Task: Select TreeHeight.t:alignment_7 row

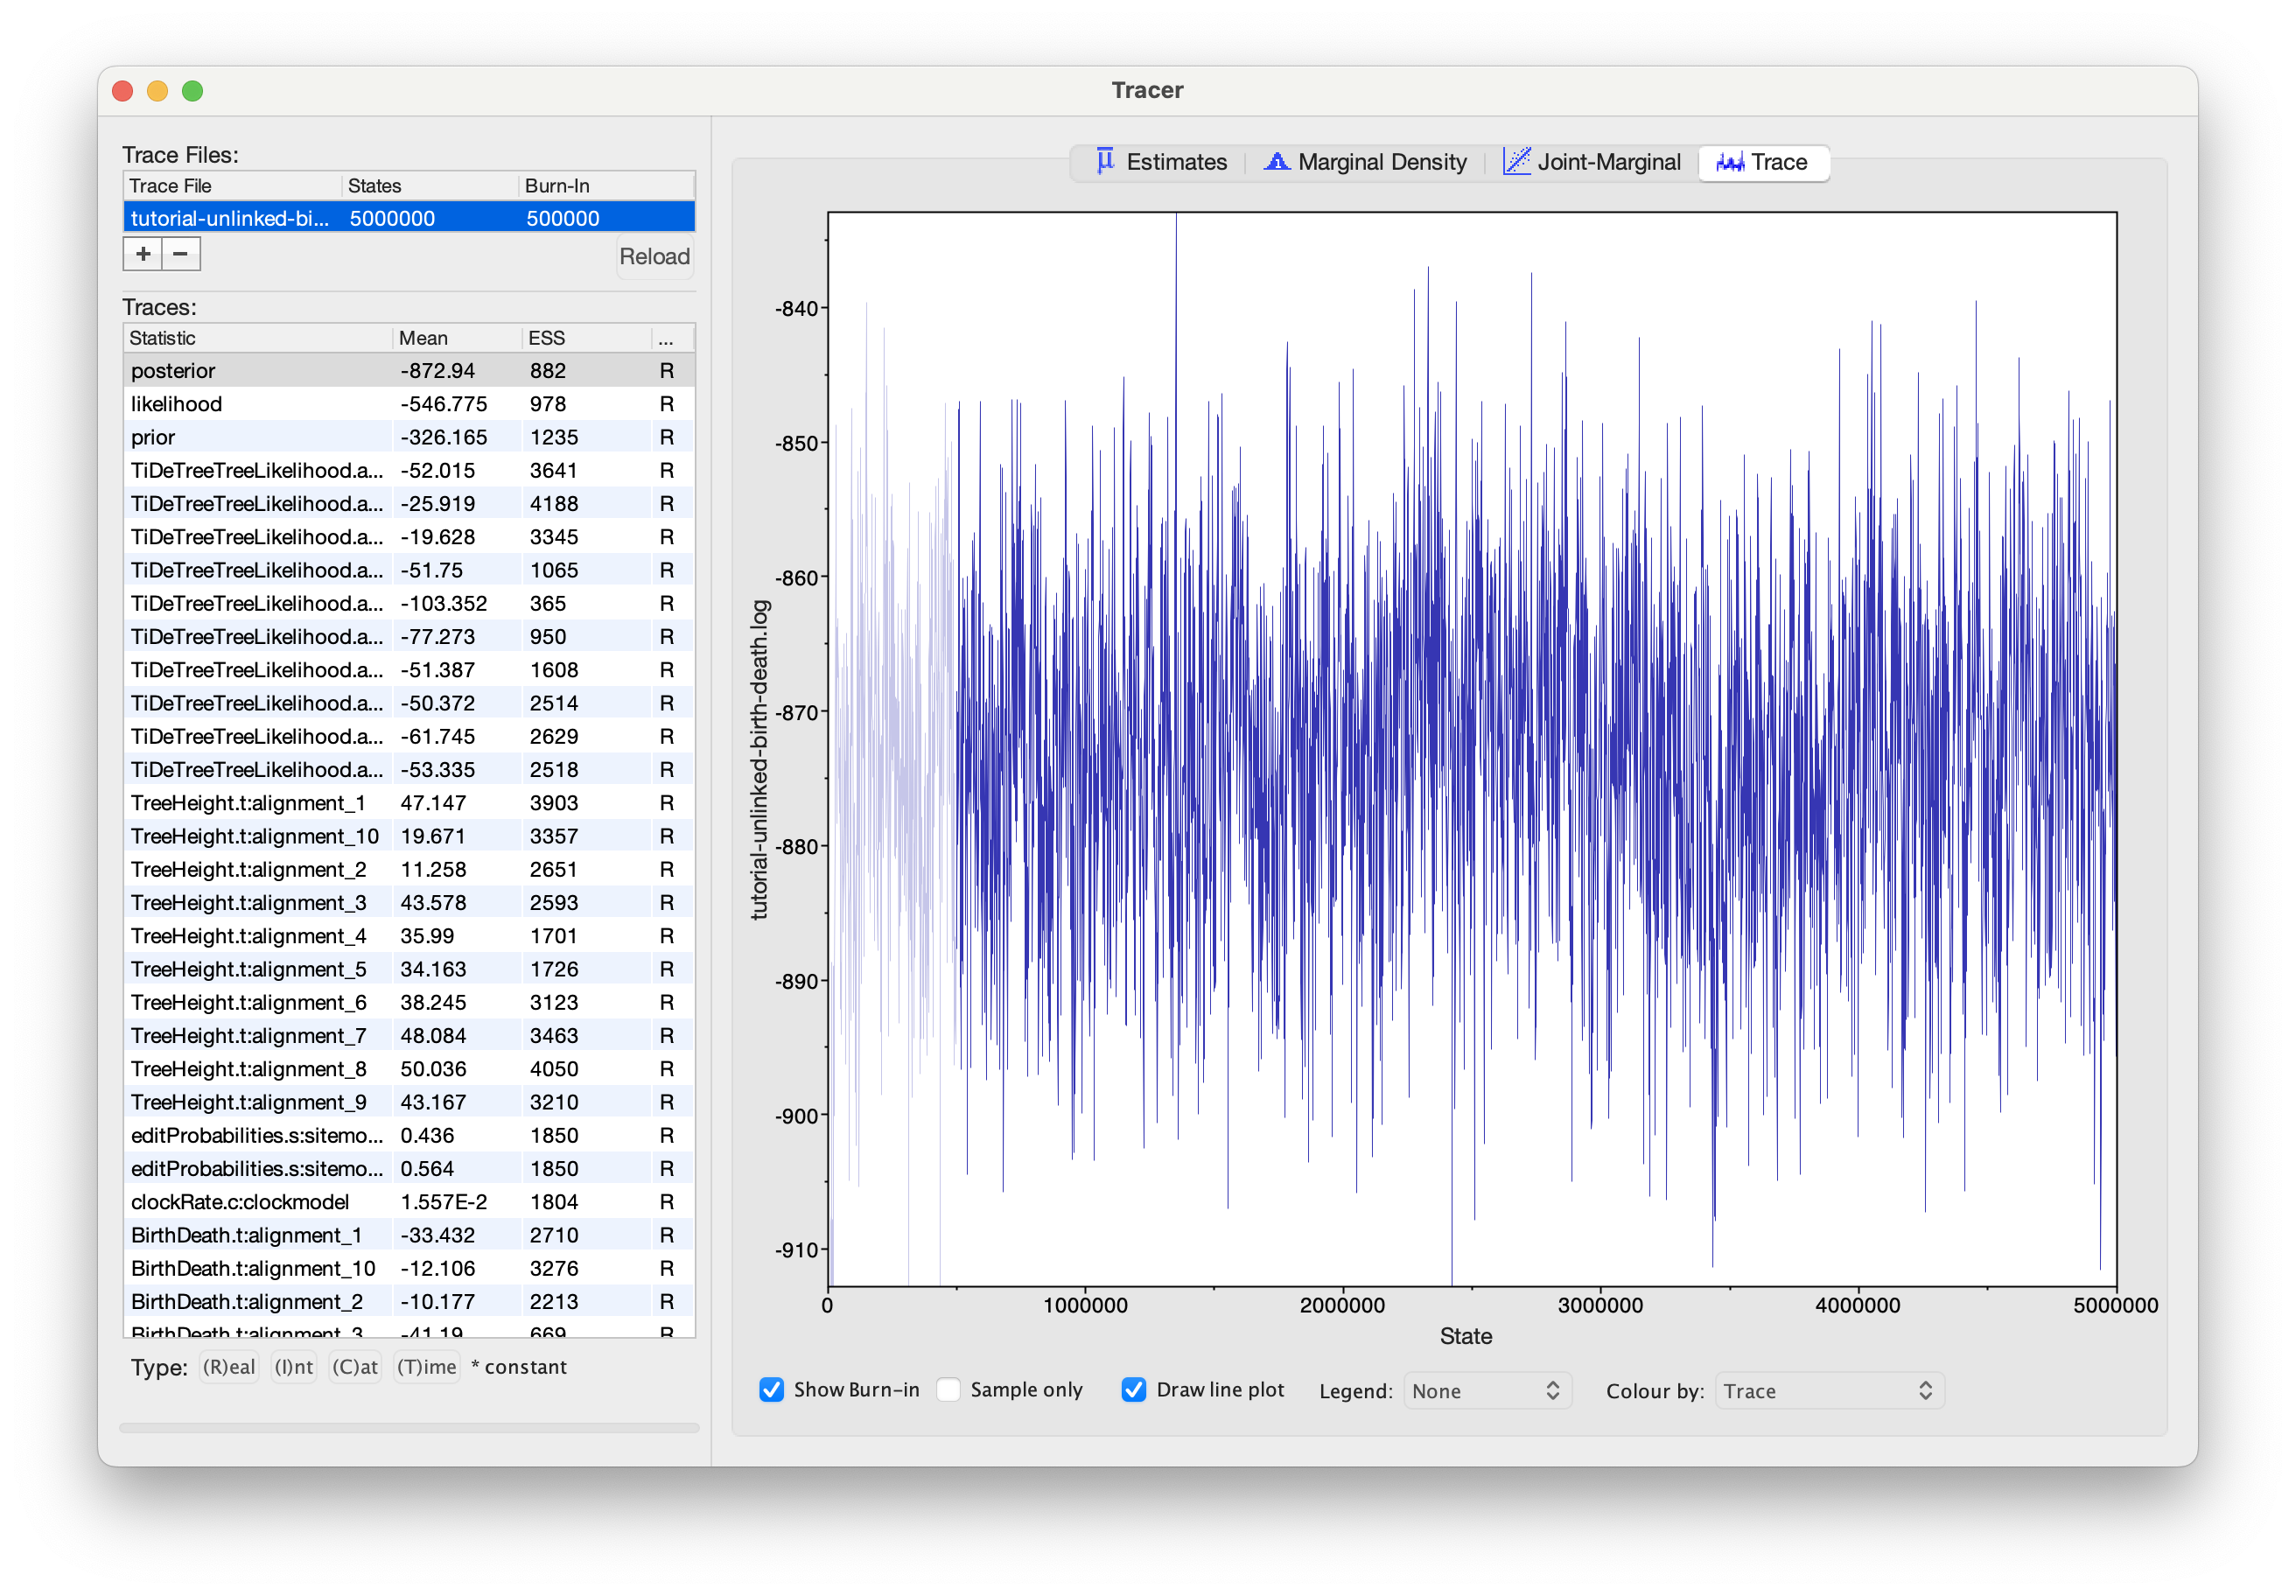Action: pos(409,1035)
